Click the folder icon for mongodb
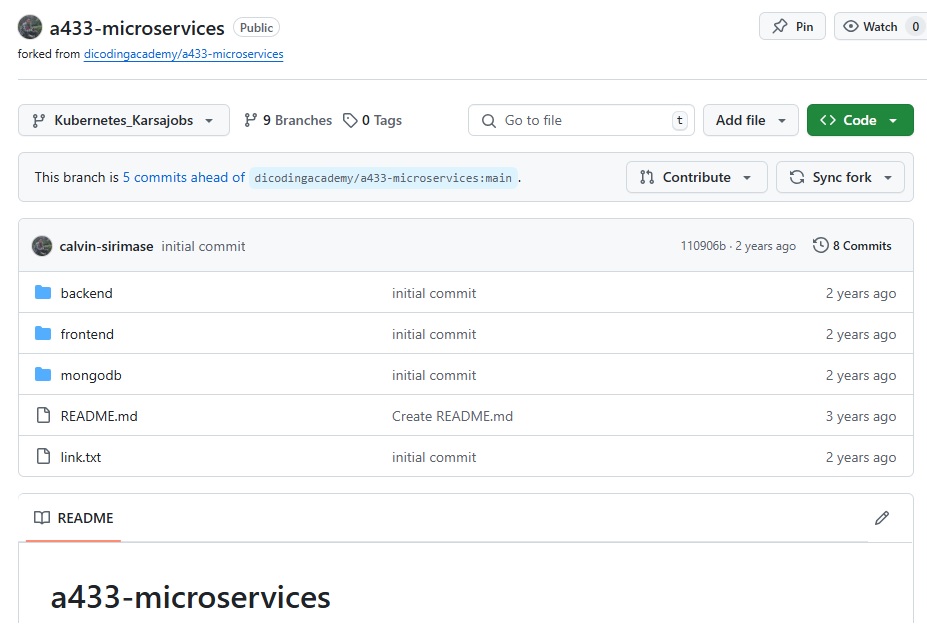This screenshot has width=927, height=644. 43,374
